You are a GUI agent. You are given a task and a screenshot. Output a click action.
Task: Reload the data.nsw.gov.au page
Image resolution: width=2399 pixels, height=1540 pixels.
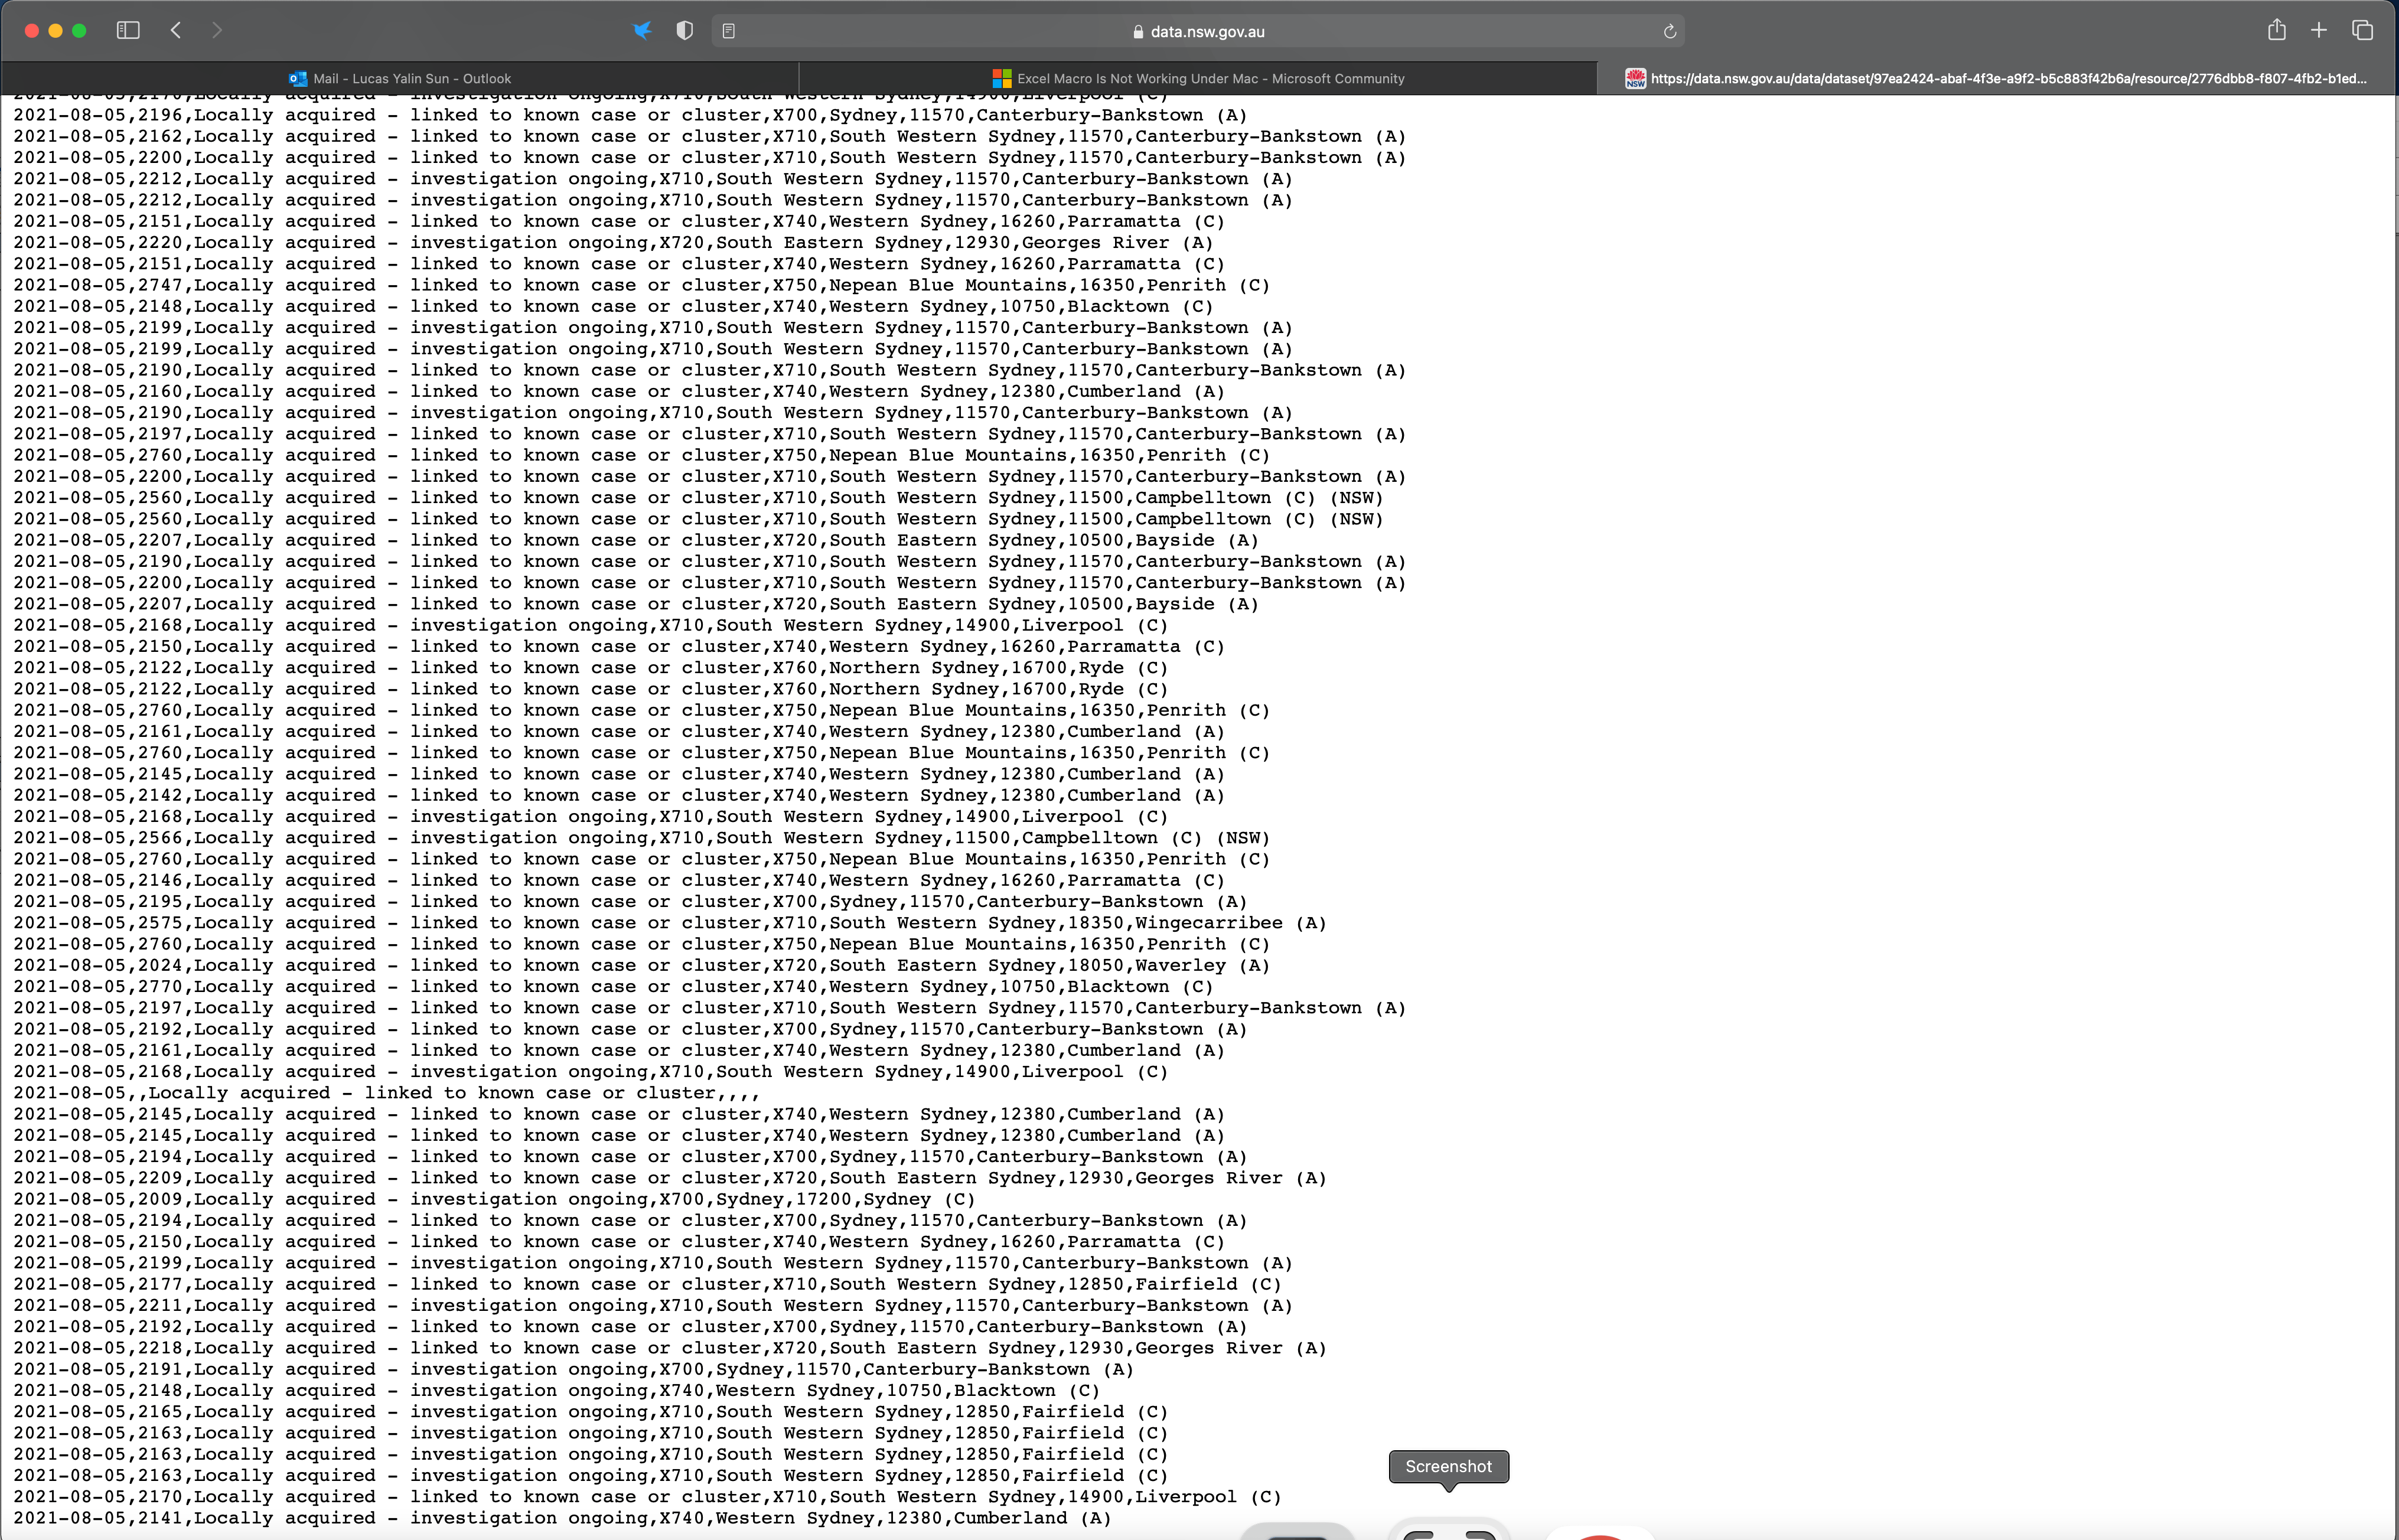tap(1669, 32)
